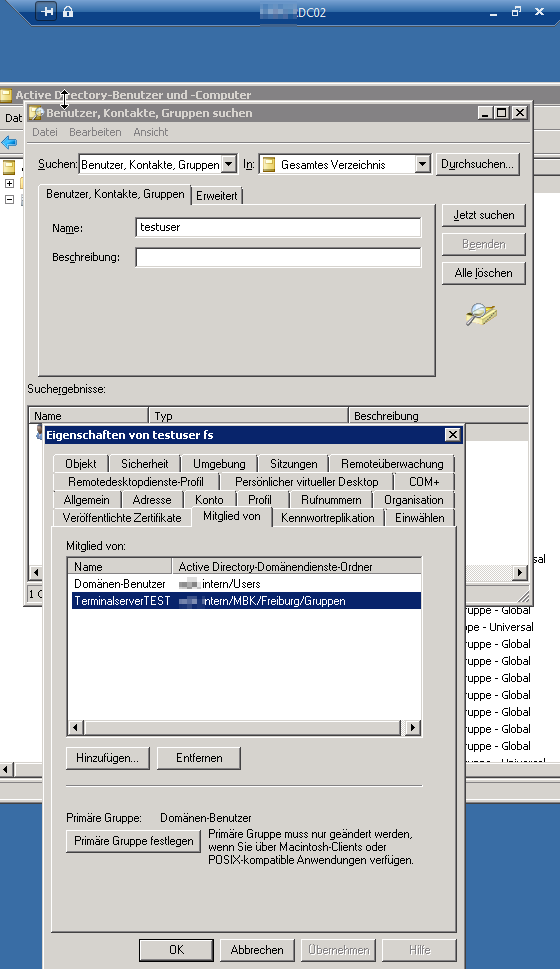Click Alle löschen to clear search

click(x=484, y=273)
